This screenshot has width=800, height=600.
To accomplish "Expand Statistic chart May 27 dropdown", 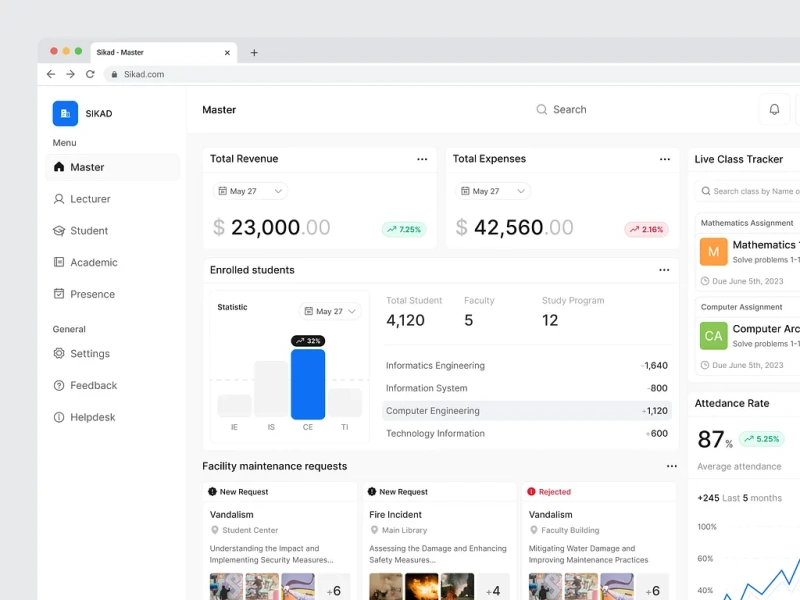I will (x=330, y=312).
